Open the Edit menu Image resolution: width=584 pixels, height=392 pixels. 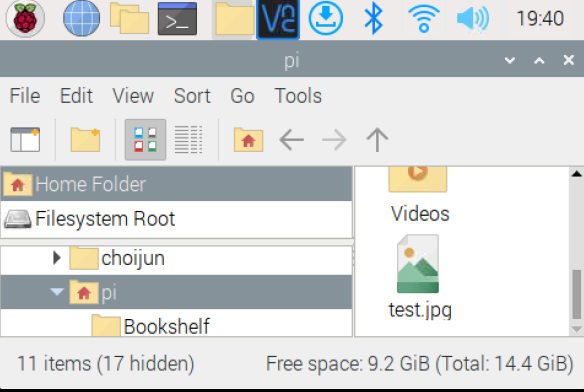pyautogui.click(x=76, y=96)
